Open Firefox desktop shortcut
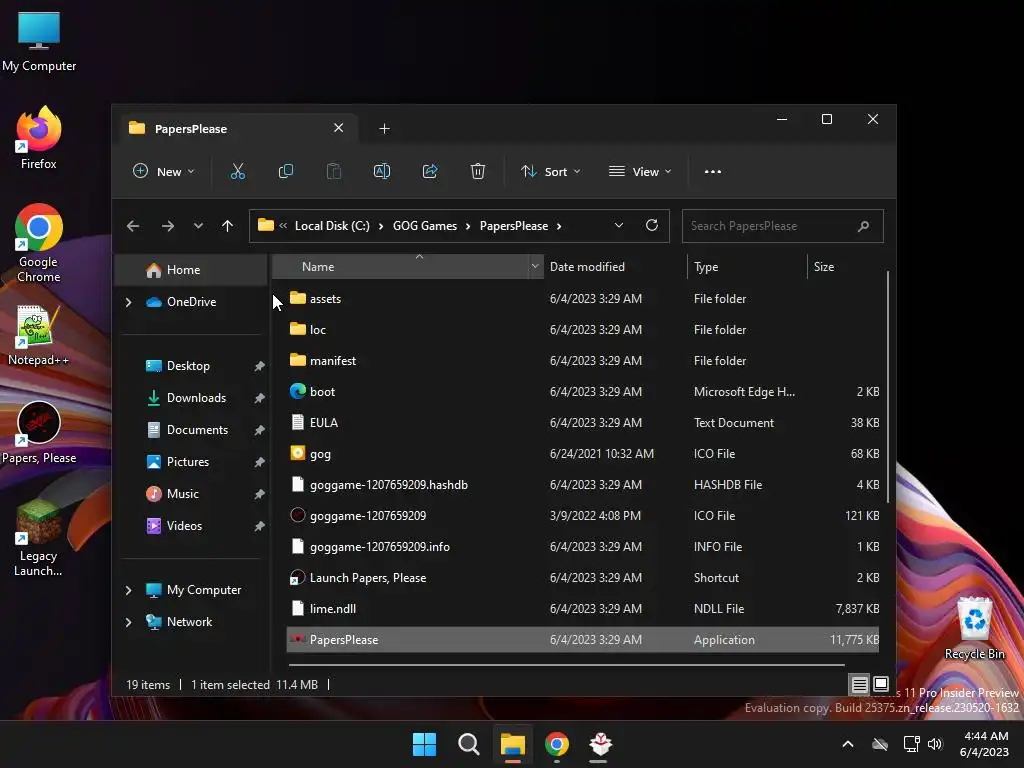This screenshot has width=1024, height=768. 39,138
